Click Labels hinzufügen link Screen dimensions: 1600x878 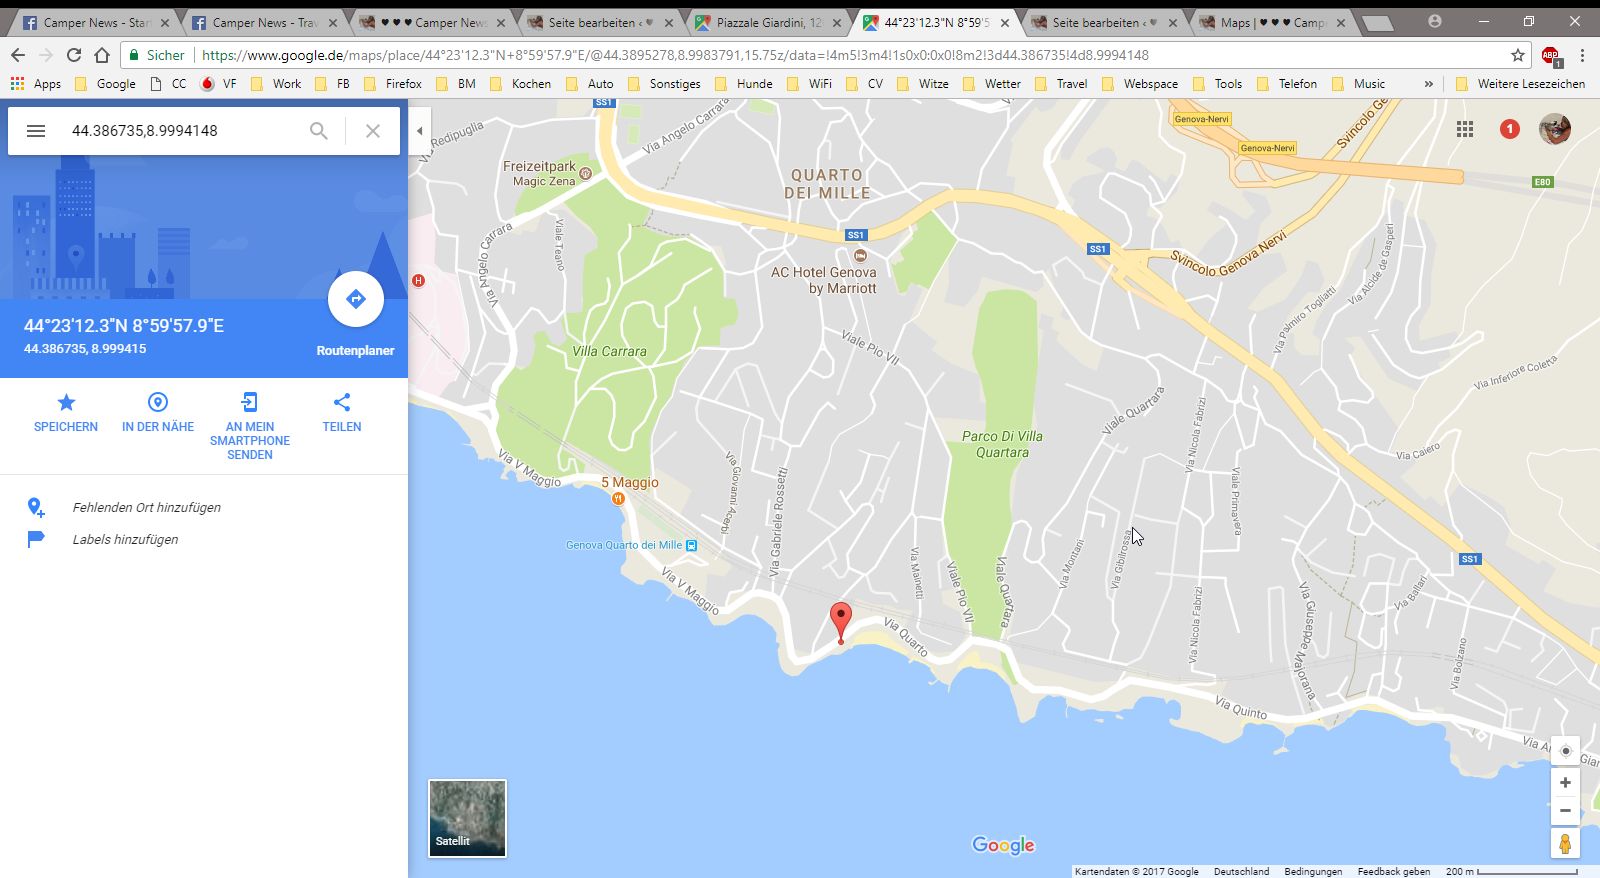tap(125, 540)
